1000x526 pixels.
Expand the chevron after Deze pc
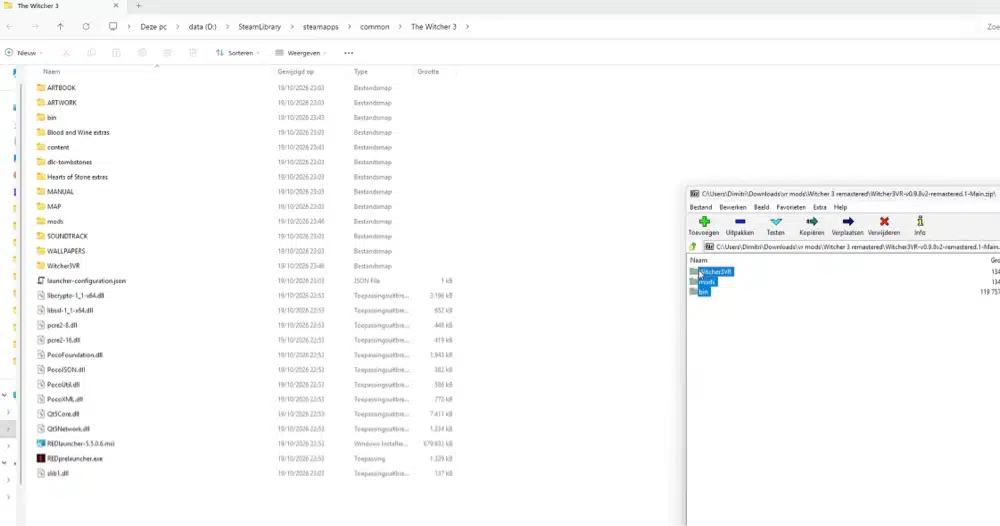click(178, 27)
